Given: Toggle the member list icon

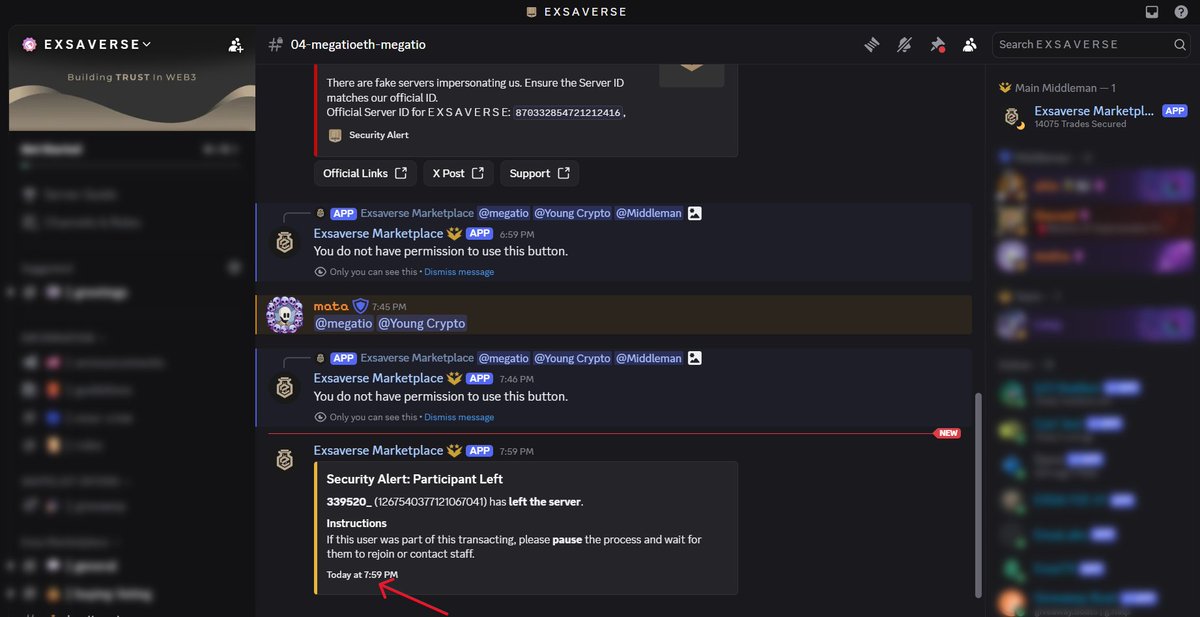Looking at the screenshot, I should coord(969,44).
